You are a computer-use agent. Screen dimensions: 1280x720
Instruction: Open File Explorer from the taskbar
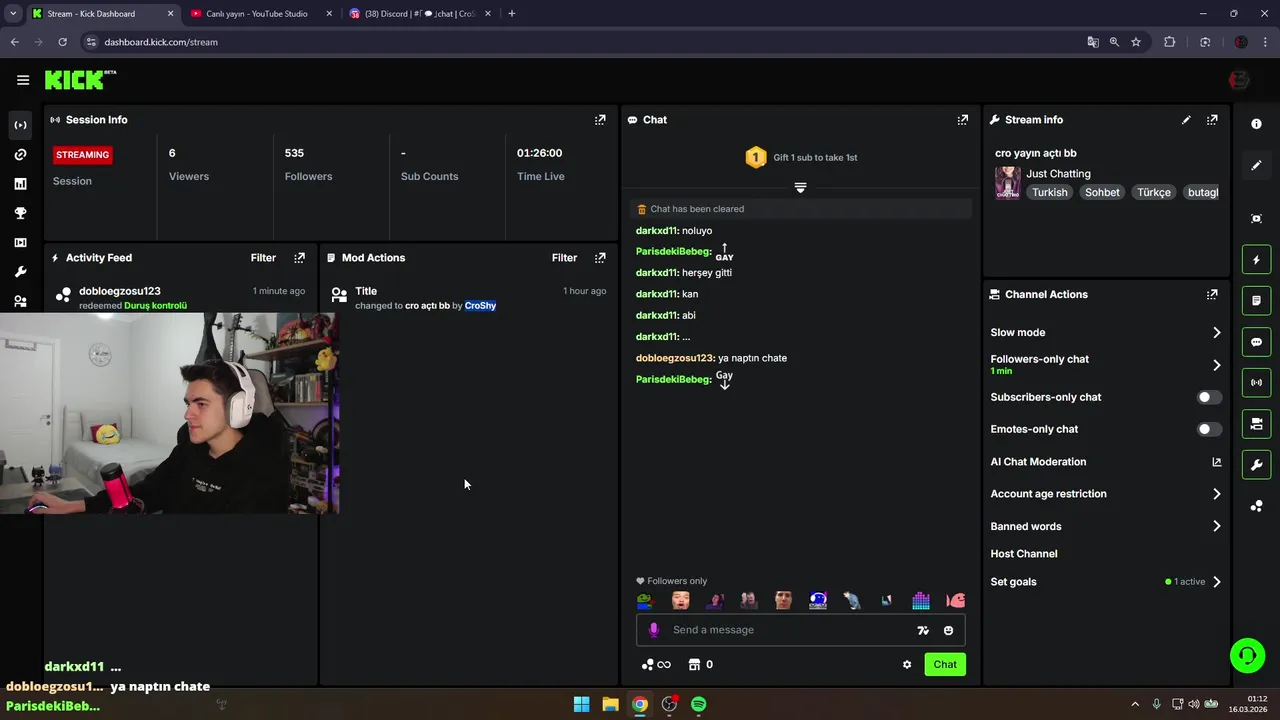610,704
